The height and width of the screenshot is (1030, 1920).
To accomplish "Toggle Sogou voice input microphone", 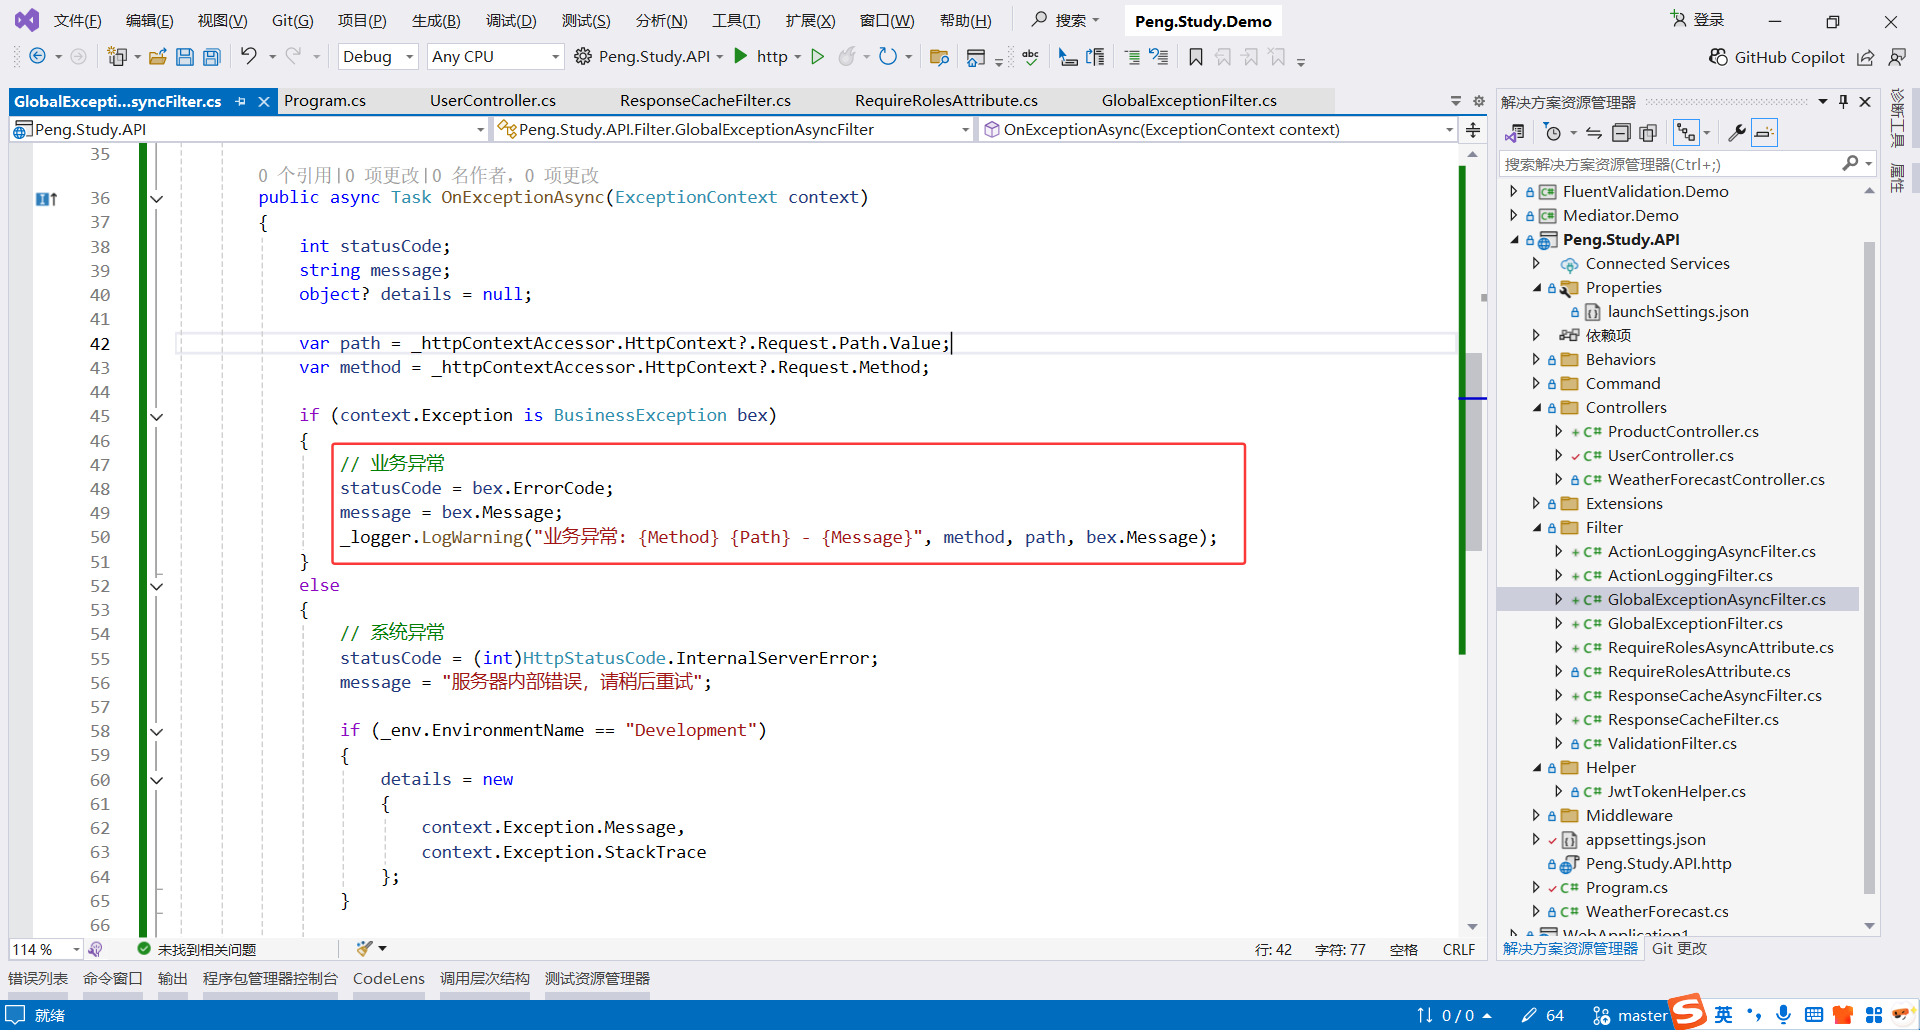I will point(1783,1015).
